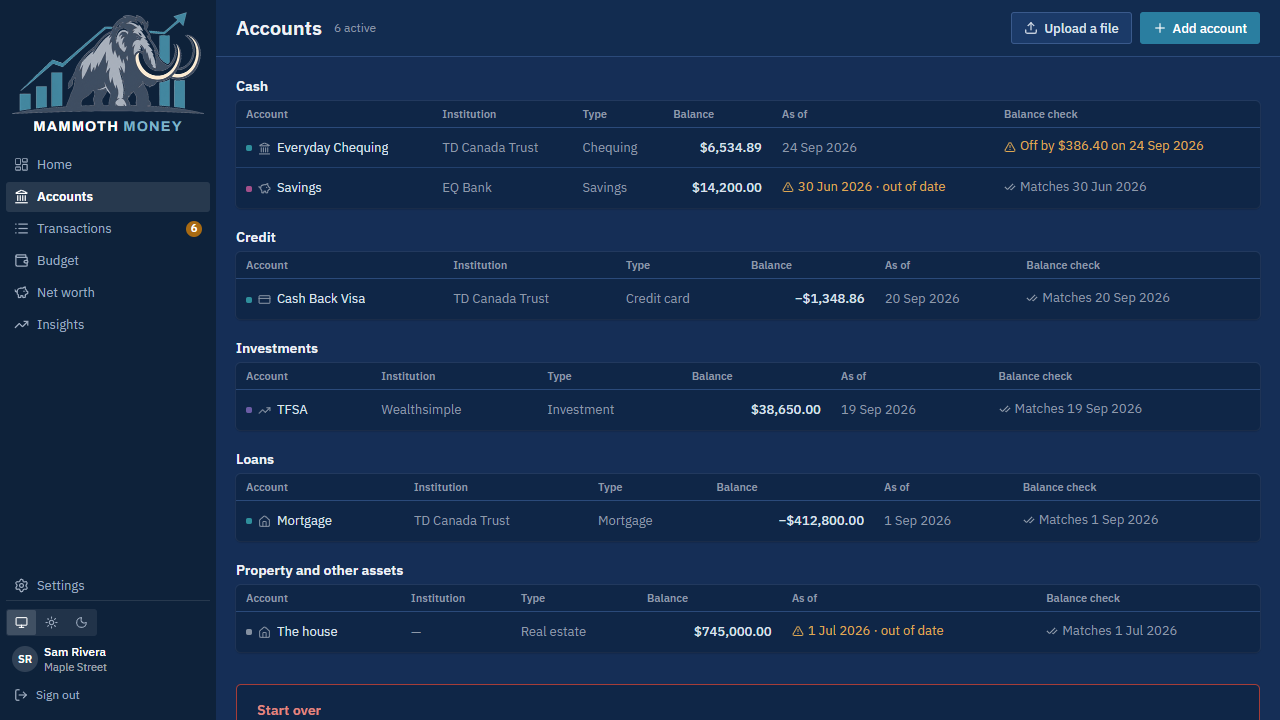Click the piggy bank icon beside Savings

coord(264,188)
